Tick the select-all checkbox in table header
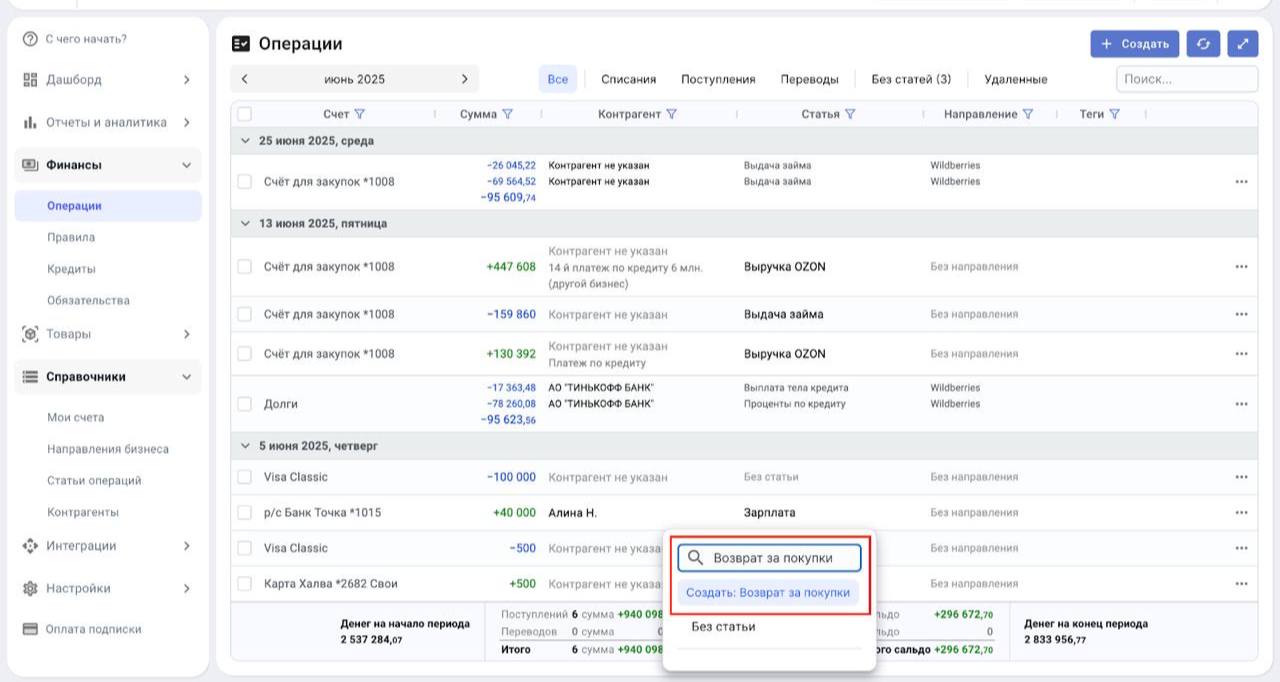Viewport: 1280px width, 682px height. (x=245, y=114)
